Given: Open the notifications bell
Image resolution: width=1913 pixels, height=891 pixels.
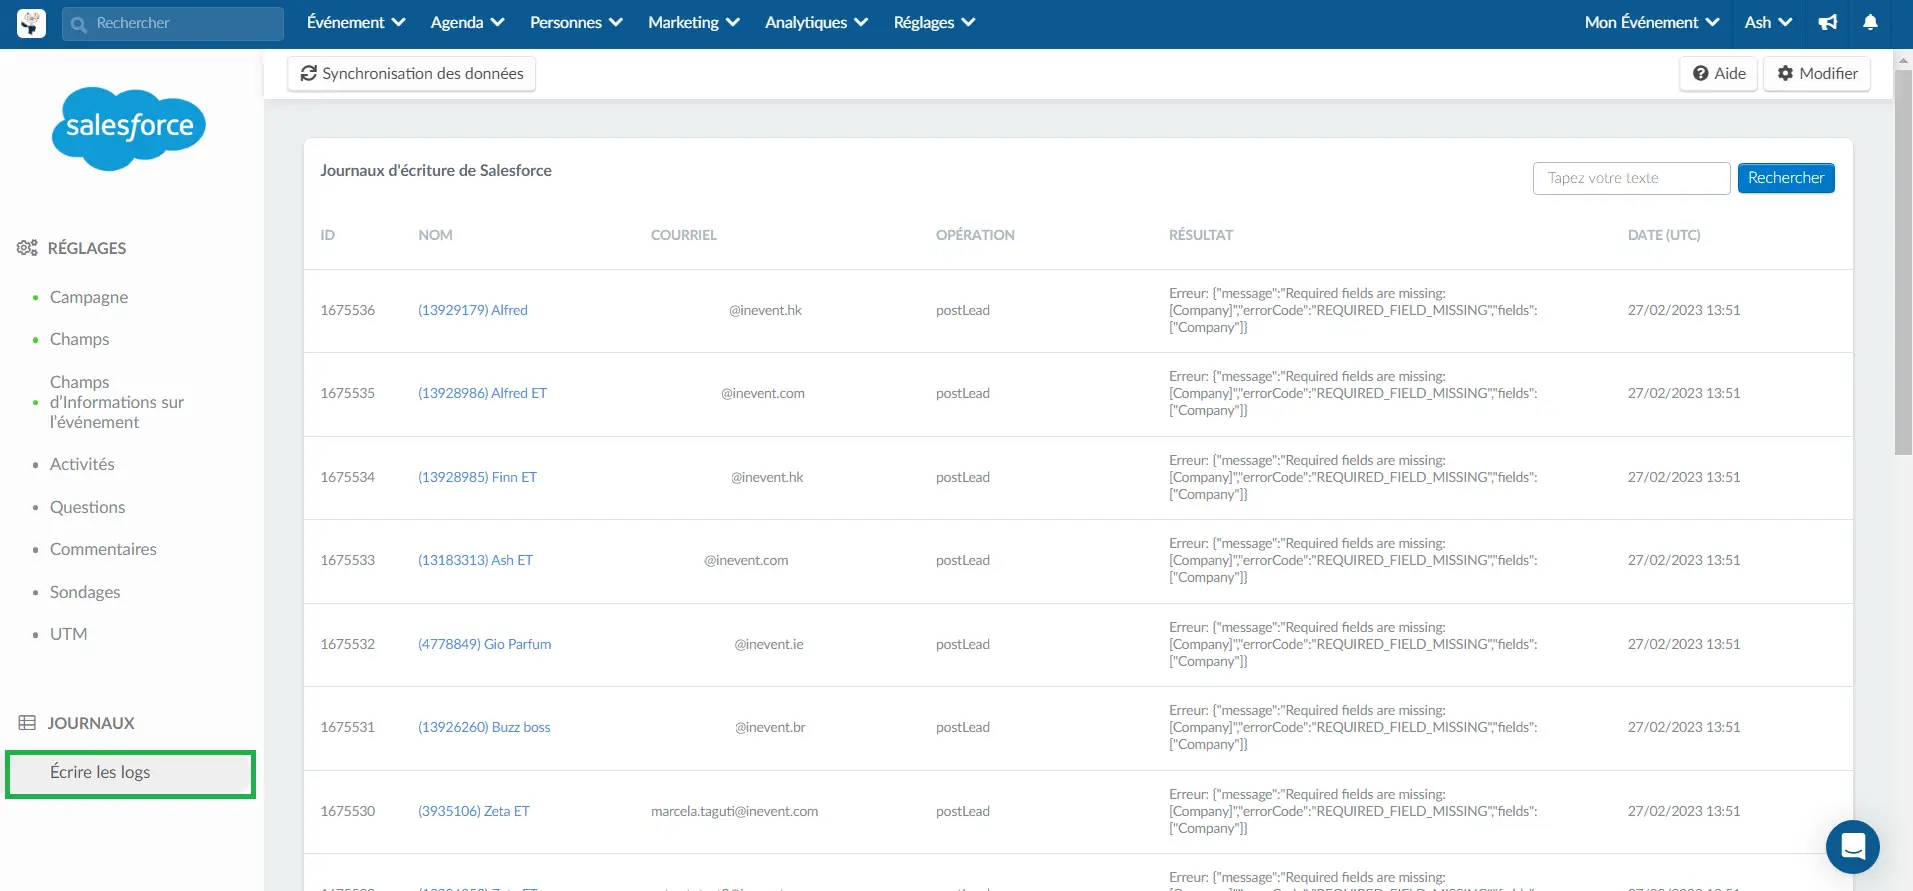Looking at the screenshot, I should tap(1870, 22).
